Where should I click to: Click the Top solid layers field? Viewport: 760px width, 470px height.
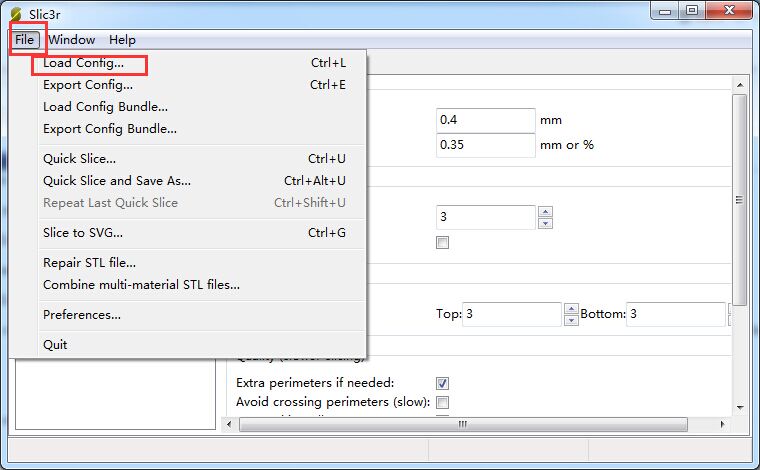coord(512,314)
